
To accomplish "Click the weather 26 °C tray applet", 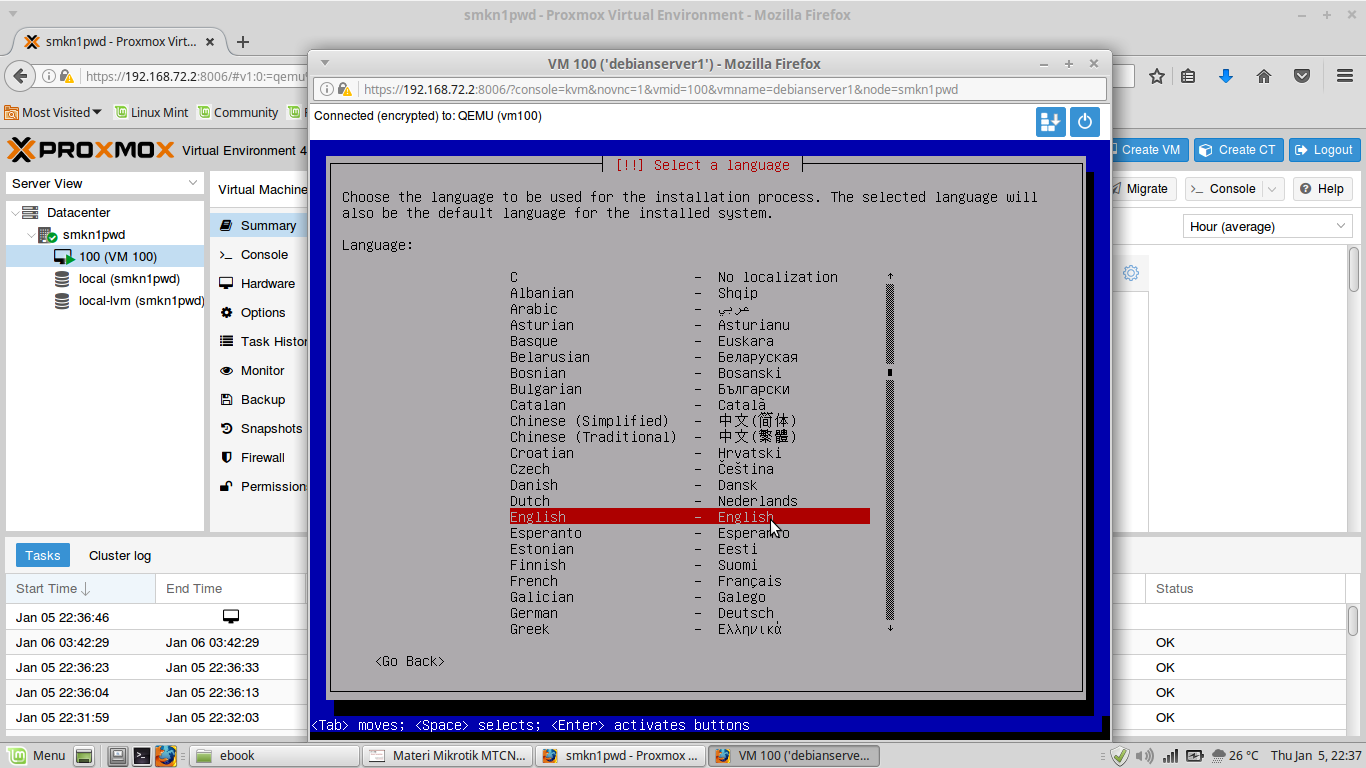I will pos(1233,756).
